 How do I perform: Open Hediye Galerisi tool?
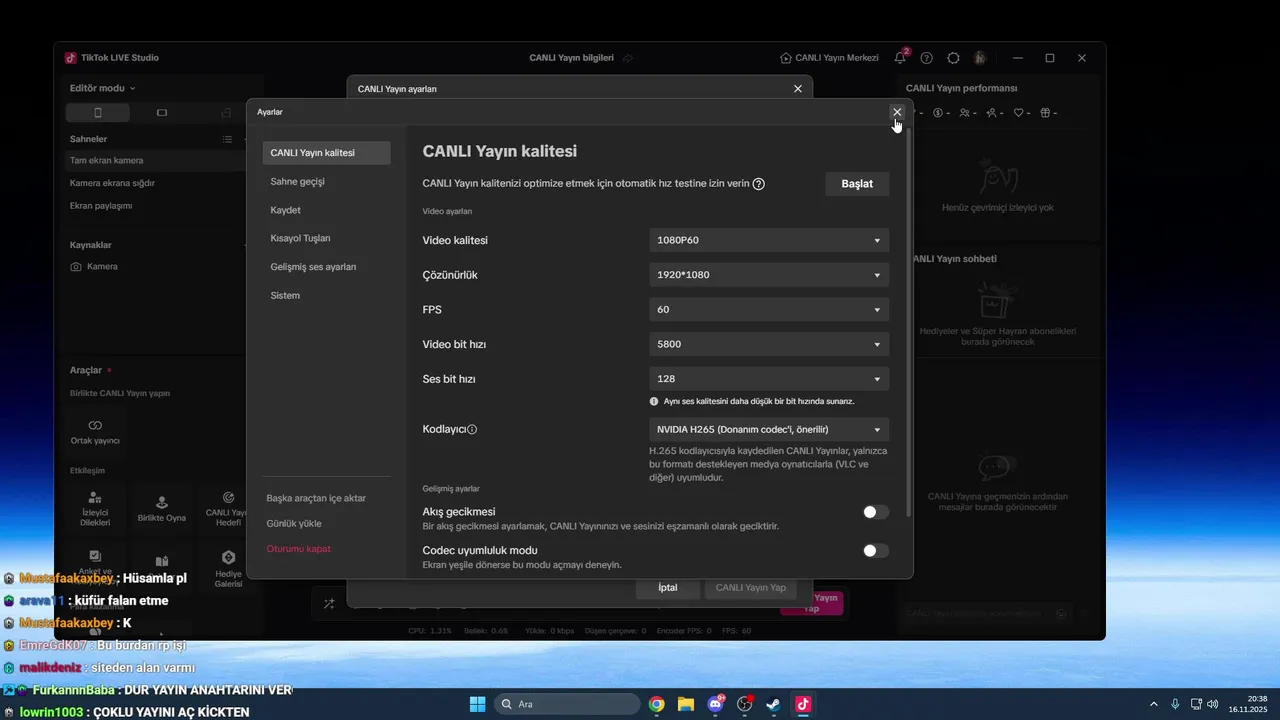point(228,568)
